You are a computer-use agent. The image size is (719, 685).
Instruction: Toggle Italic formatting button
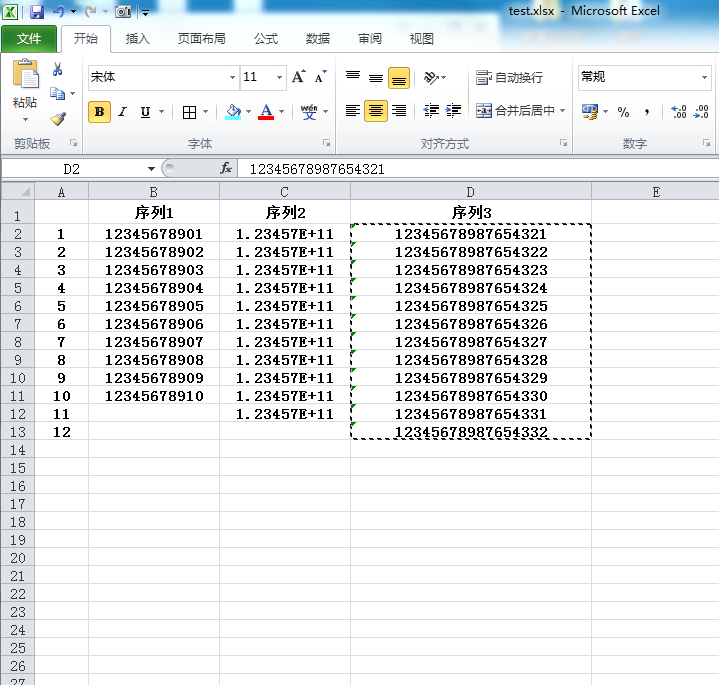coord(122,112)
